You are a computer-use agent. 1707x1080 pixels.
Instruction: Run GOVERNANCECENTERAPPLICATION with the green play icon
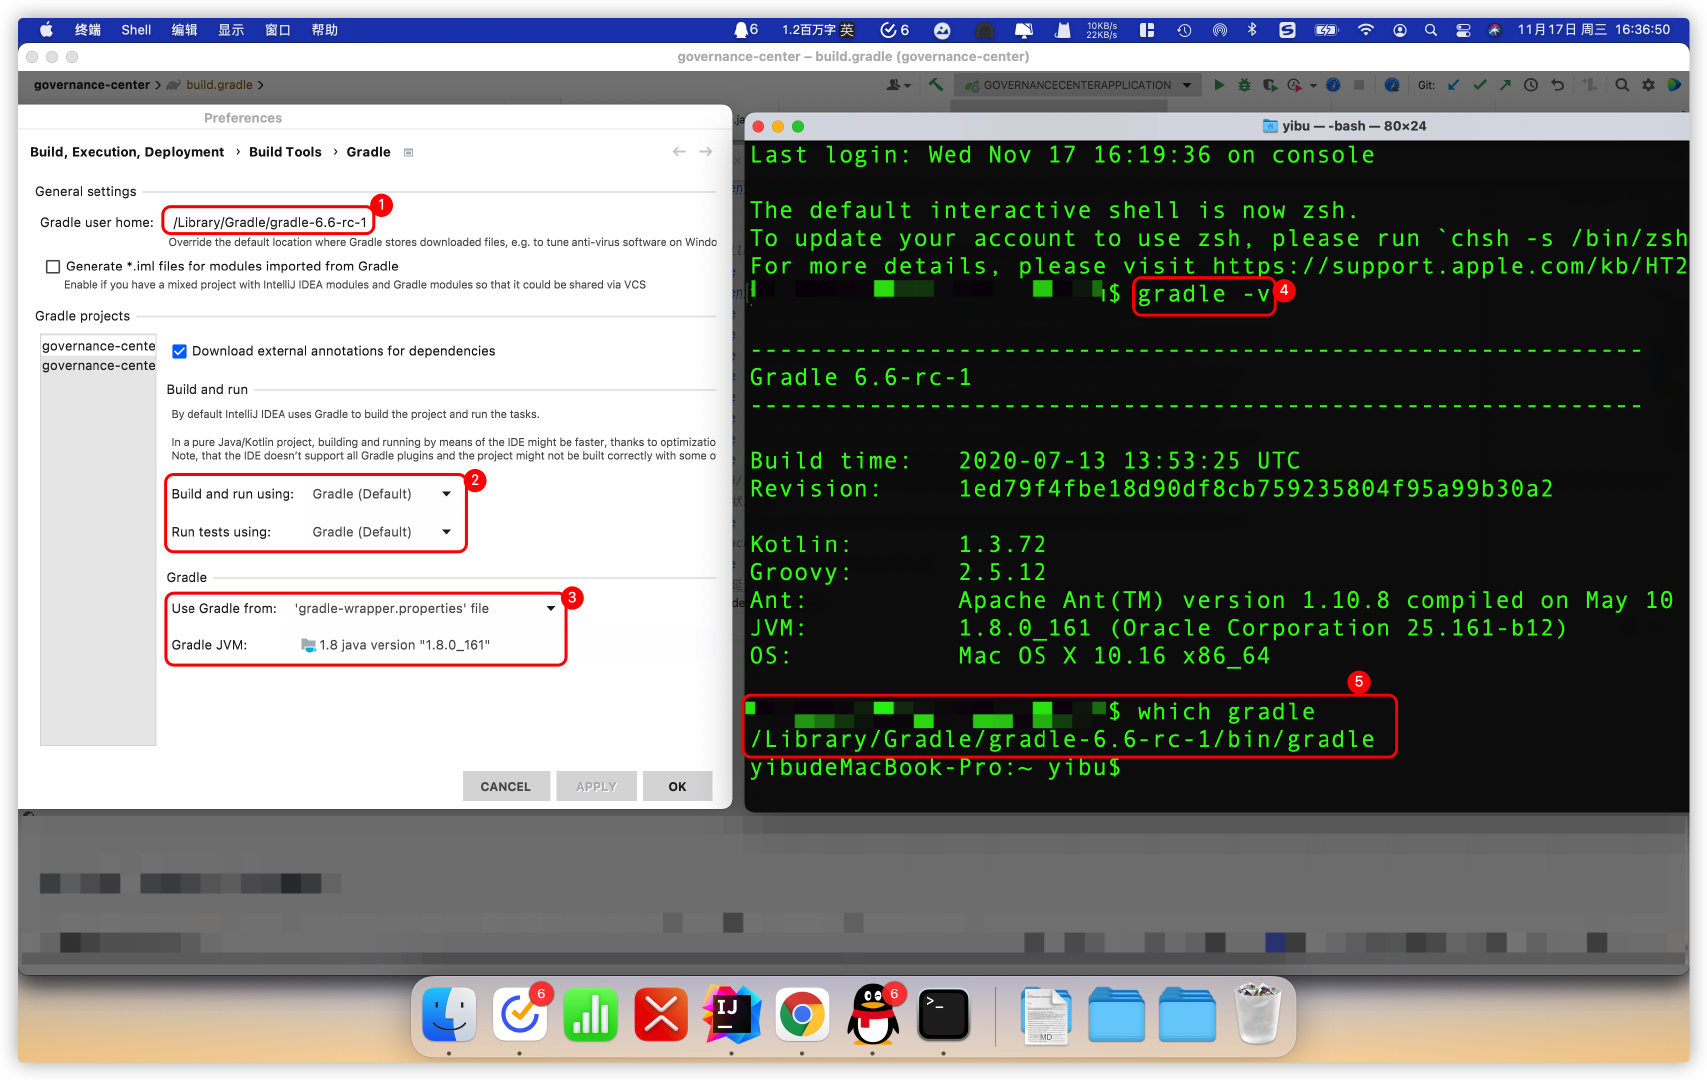(1219, 85)
